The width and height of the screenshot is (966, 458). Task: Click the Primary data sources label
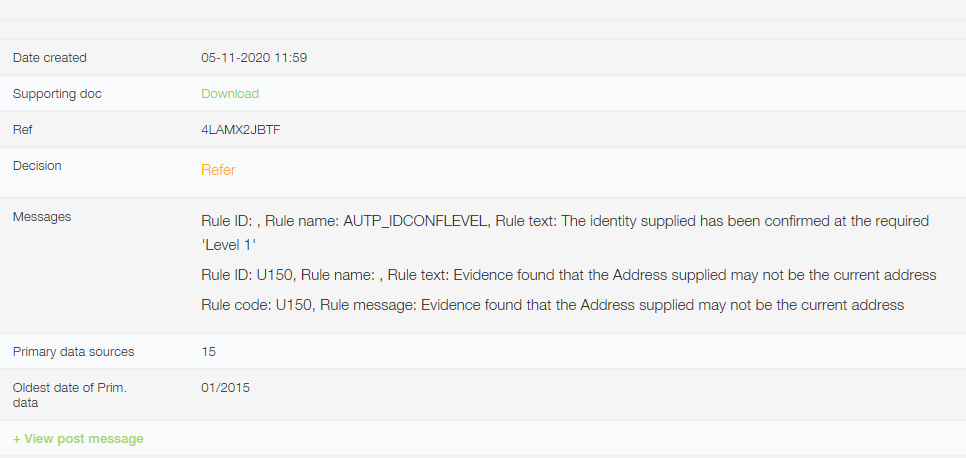click(73, 352)
